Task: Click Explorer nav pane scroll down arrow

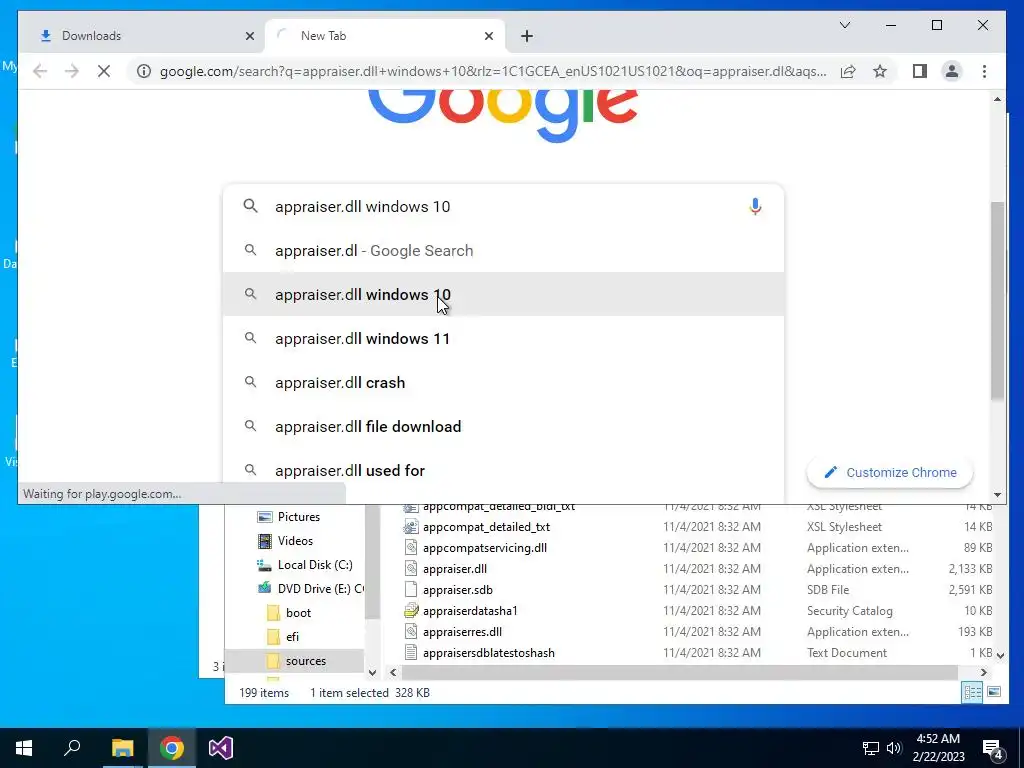Action: coord(372,672)
